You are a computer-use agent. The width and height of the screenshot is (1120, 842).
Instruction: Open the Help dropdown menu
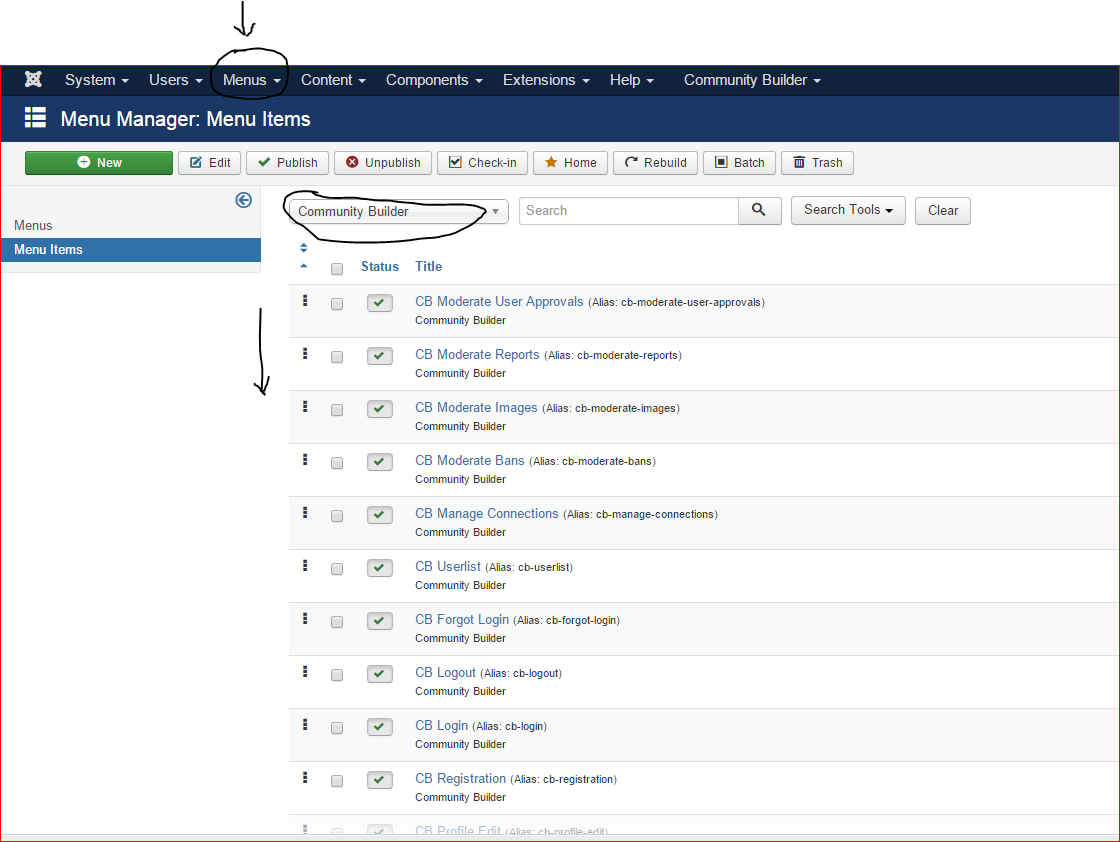631,80
